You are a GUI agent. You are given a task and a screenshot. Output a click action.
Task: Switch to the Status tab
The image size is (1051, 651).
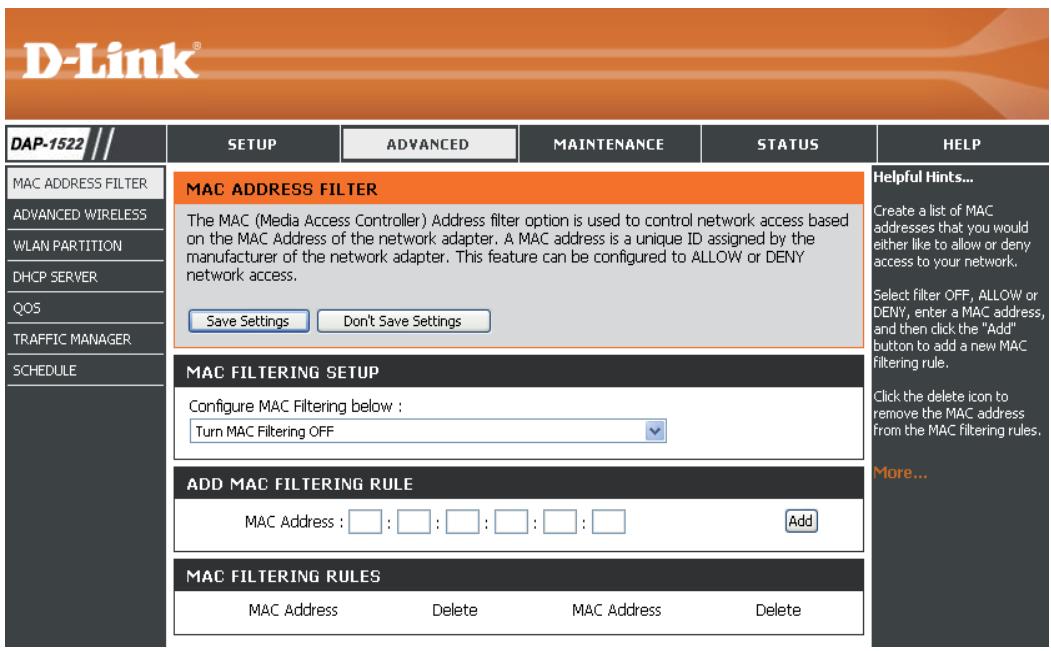788,144
